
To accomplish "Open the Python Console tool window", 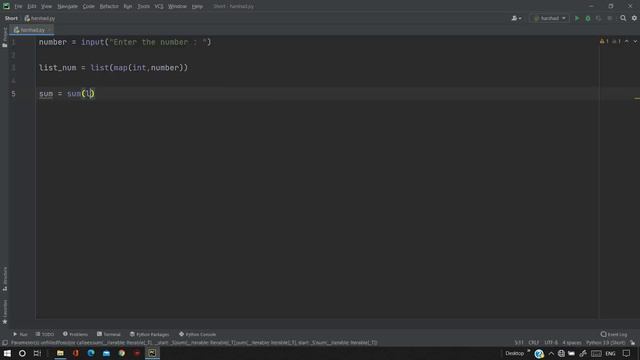I will (x=197, y=334).
